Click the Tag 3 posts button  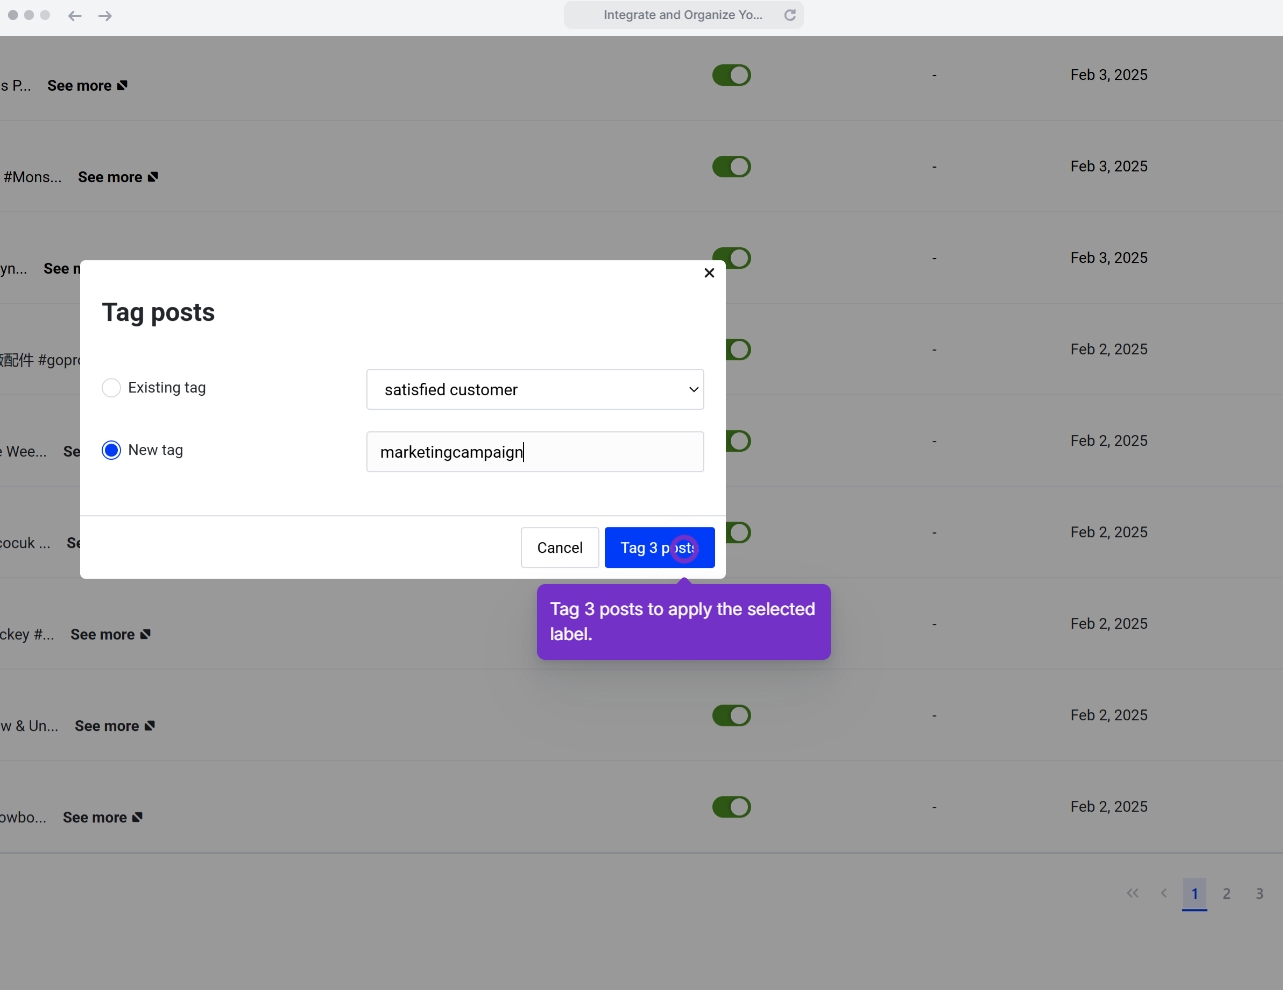[x=659, y=547]
